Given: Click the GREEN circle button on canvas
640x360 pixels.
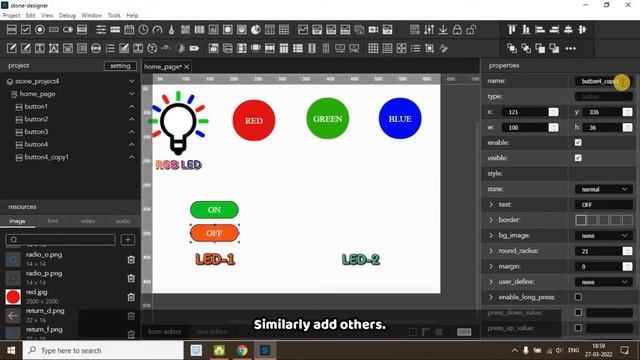Looking at the screenshot, I should point(328,119).
